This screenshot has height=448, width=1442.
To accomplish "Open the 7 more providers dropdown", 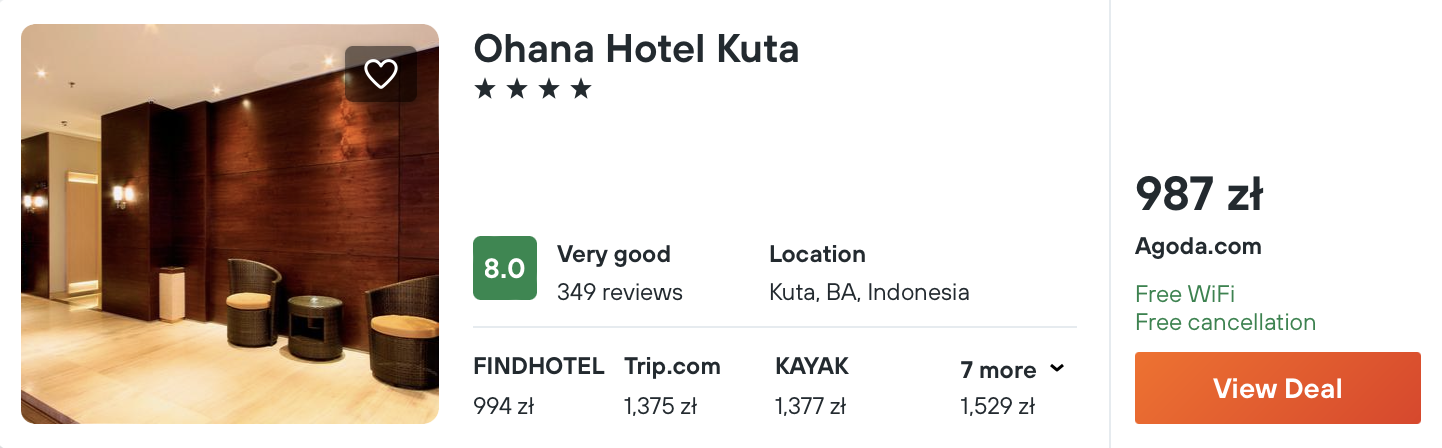I will (x=998, y=370).
